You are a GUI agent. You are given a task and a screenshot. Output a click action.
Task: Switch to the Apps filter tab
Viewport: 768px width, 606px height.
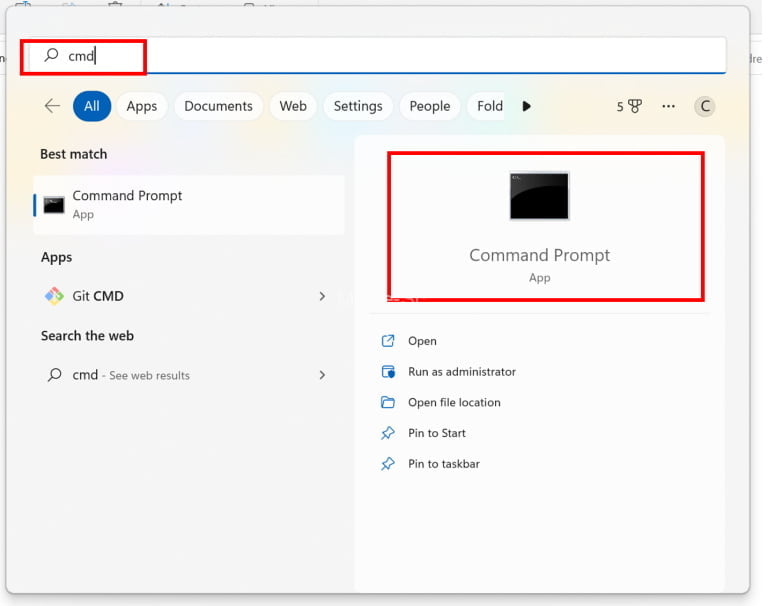[x=141, y=106]
